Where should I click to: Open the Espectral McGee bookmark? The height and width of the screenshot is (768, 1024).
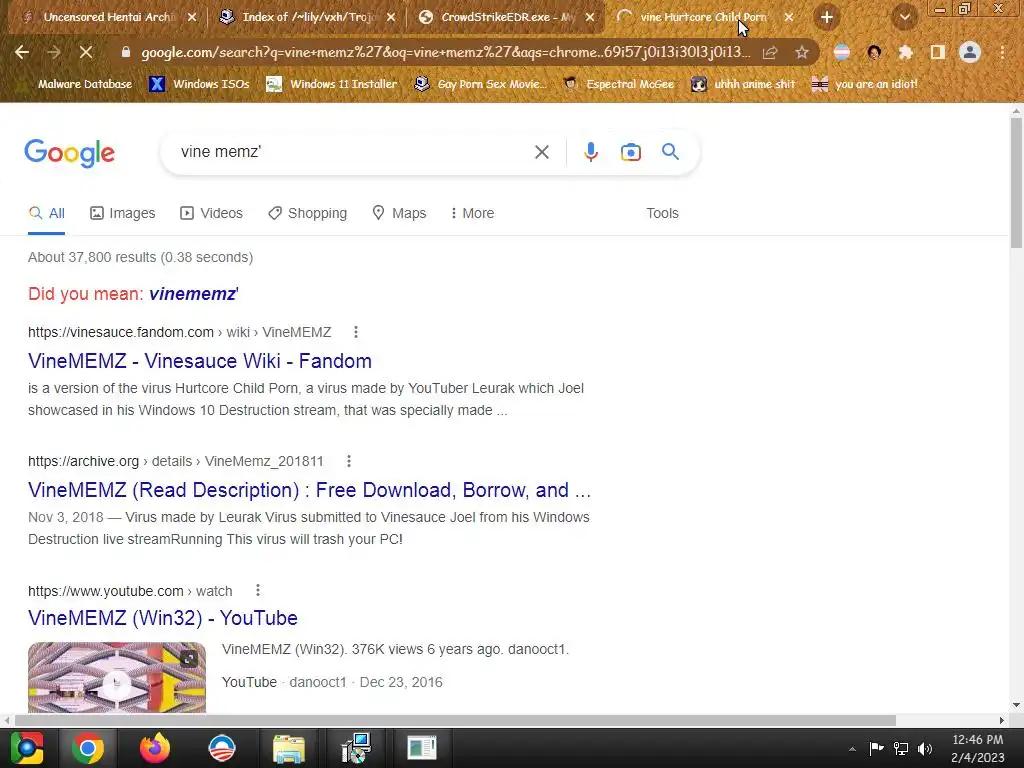618,84
